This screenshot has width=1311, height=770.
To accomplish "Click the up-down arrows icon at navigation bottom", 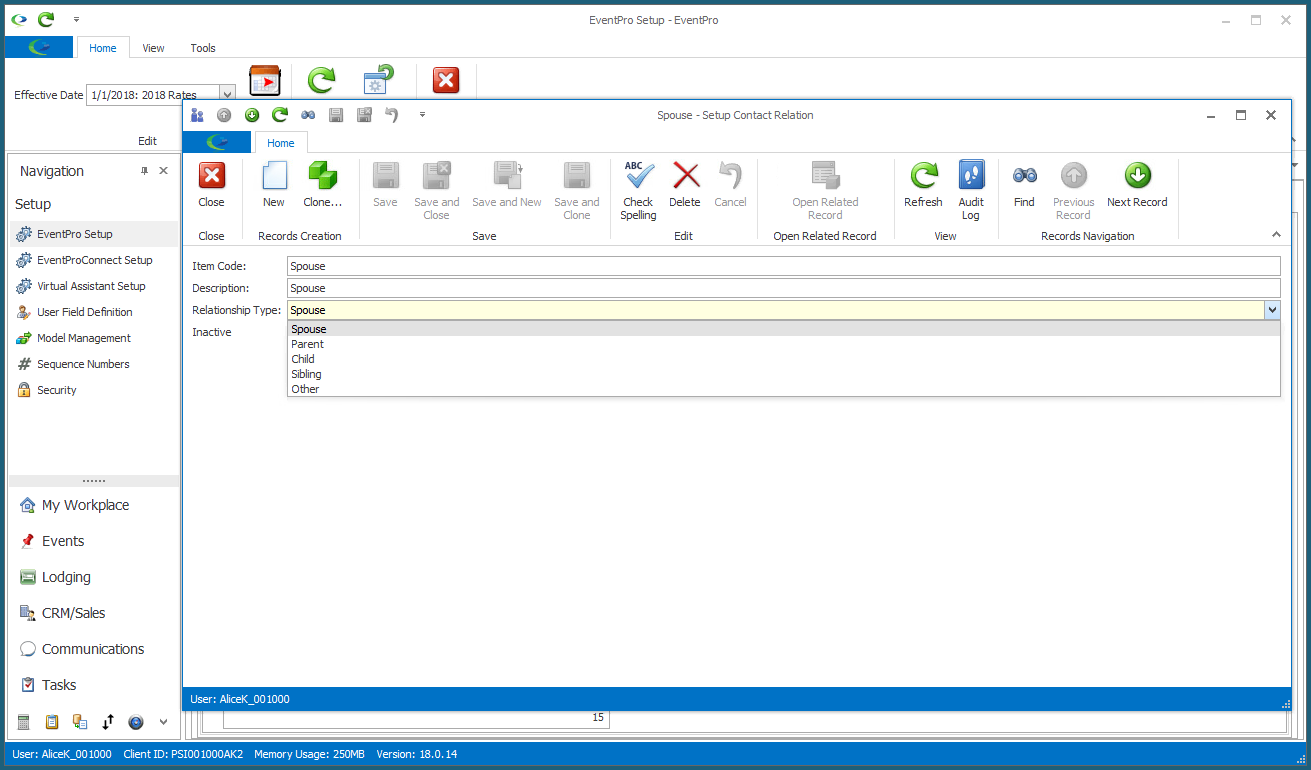I will click(108, 722).
